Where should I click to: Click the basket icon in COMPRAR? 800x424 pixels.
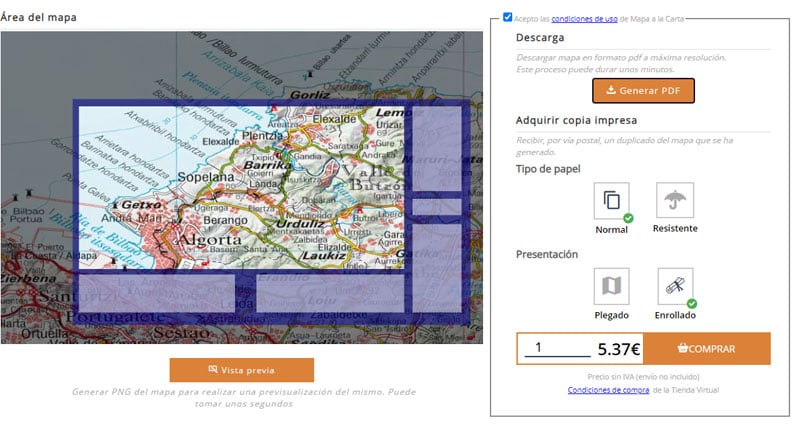click(682, 349)
